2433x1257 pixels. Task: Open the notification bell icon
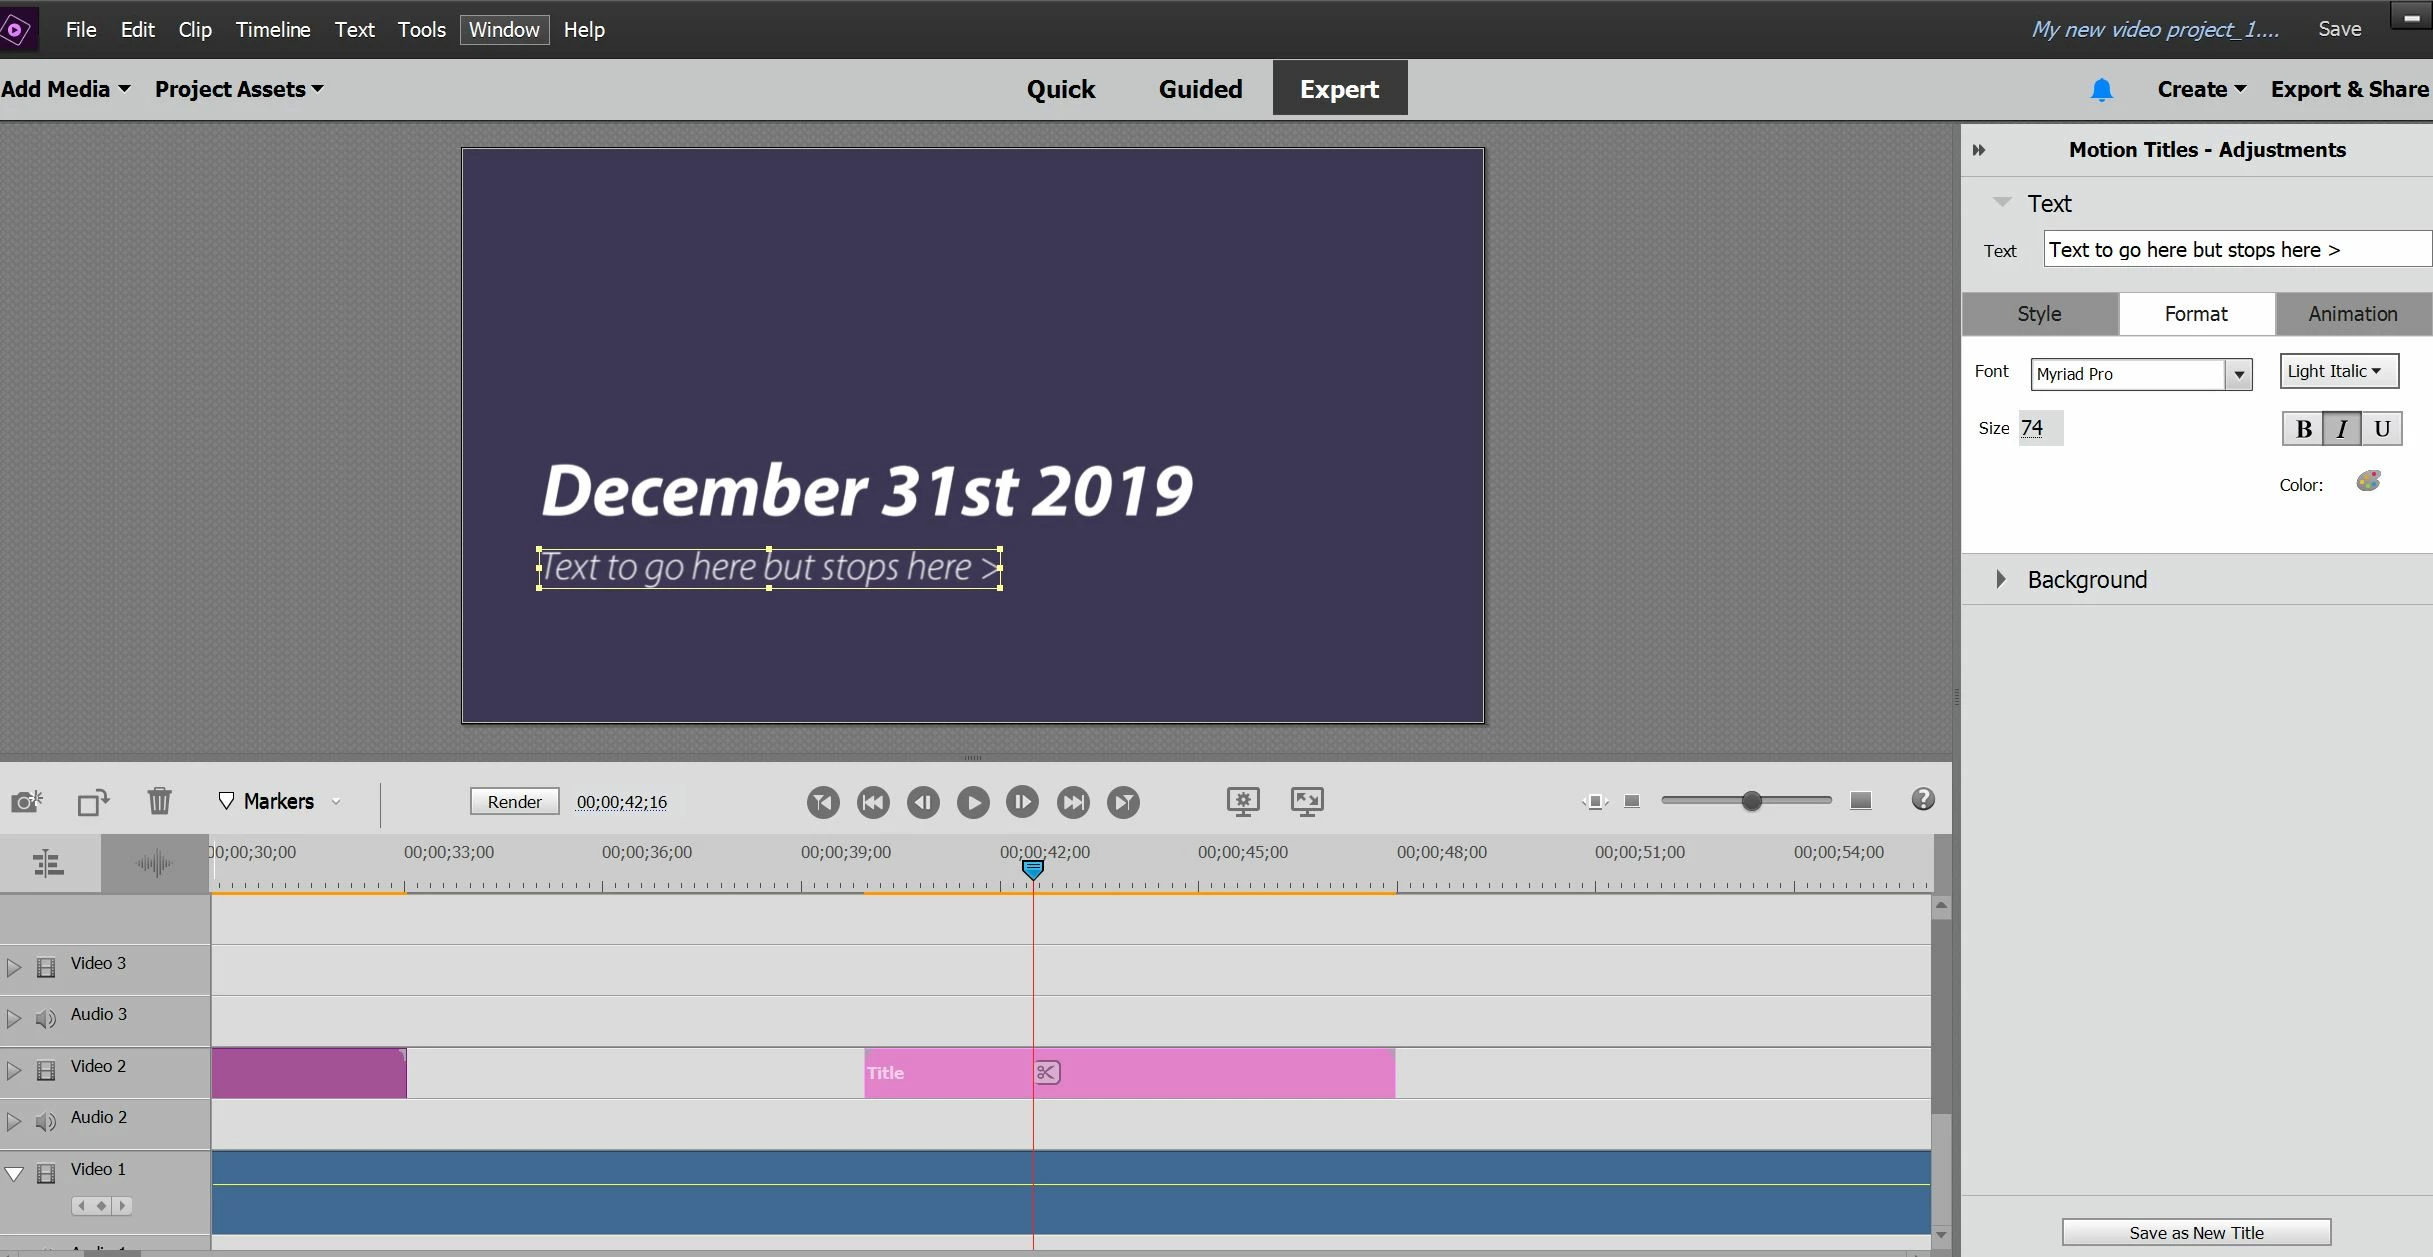2101,90
